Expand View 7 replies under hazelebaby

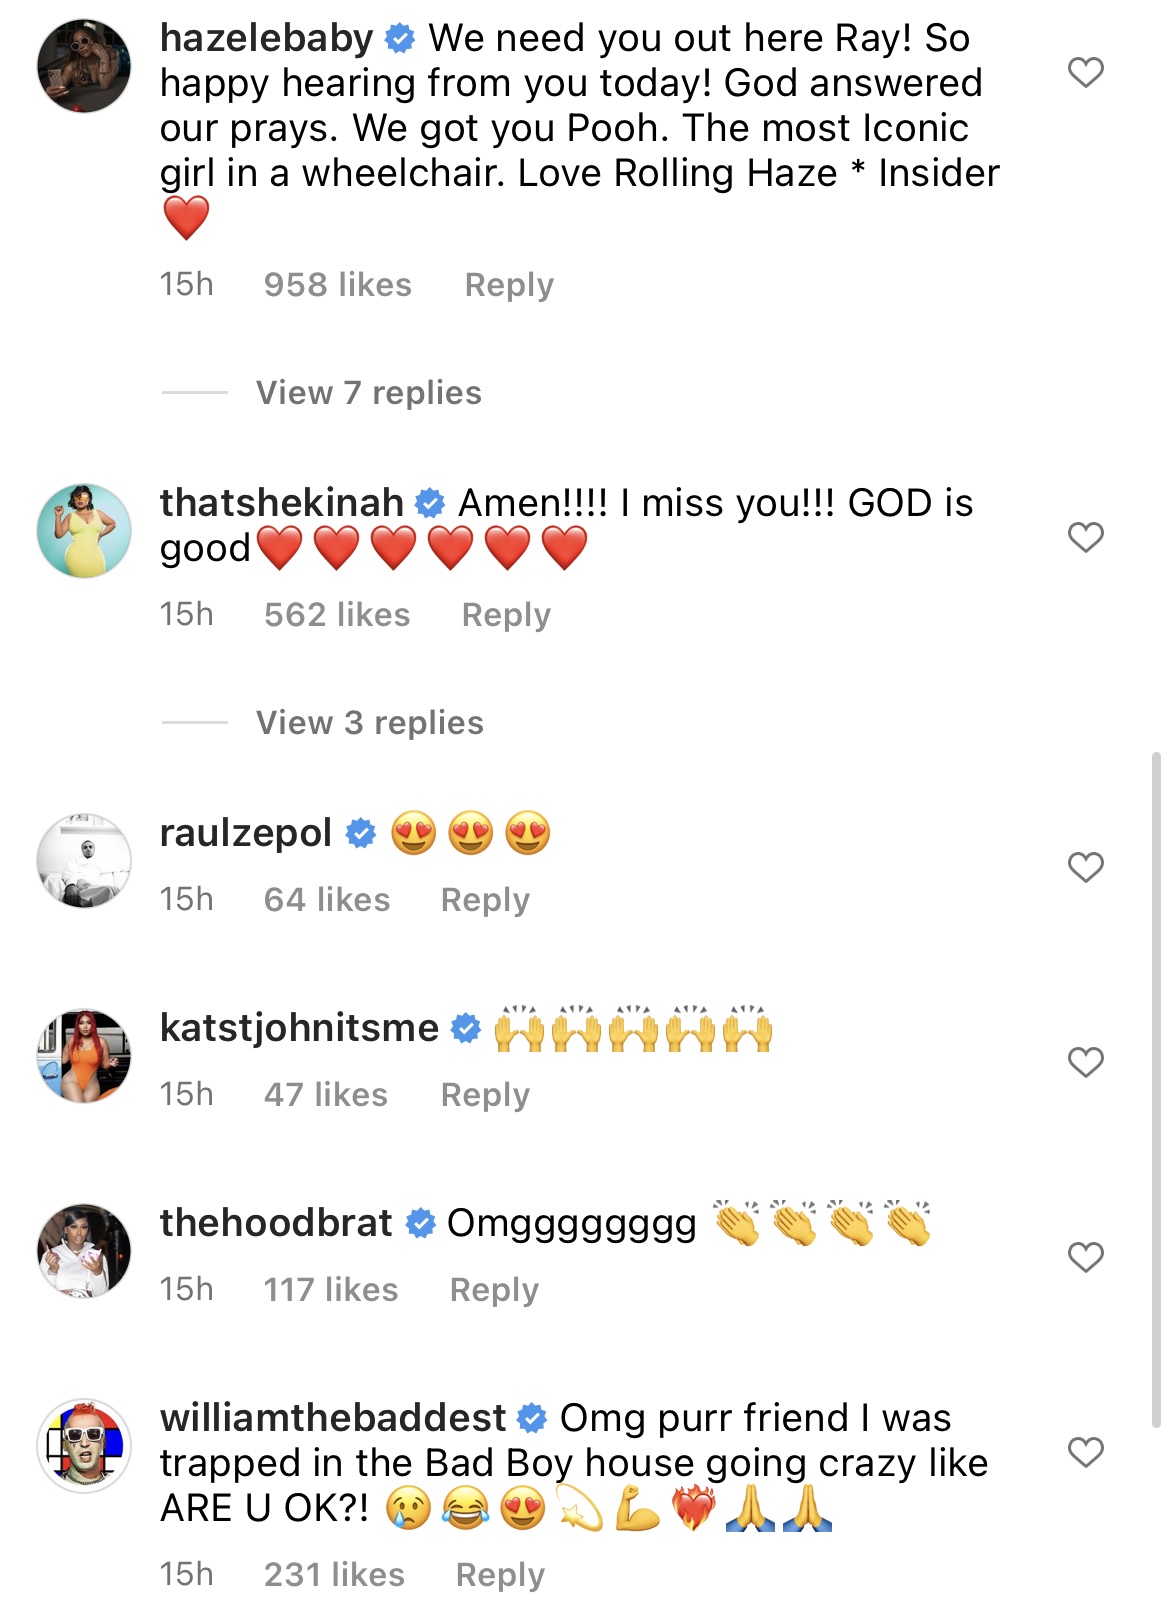368,393
